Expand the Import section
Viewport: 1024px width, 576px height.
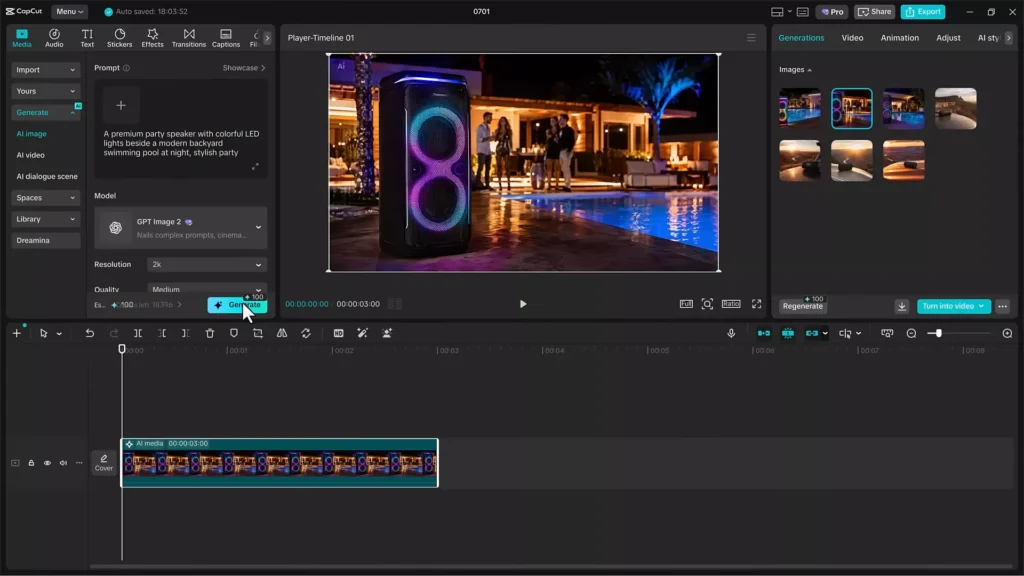click(x=45, y=70)
